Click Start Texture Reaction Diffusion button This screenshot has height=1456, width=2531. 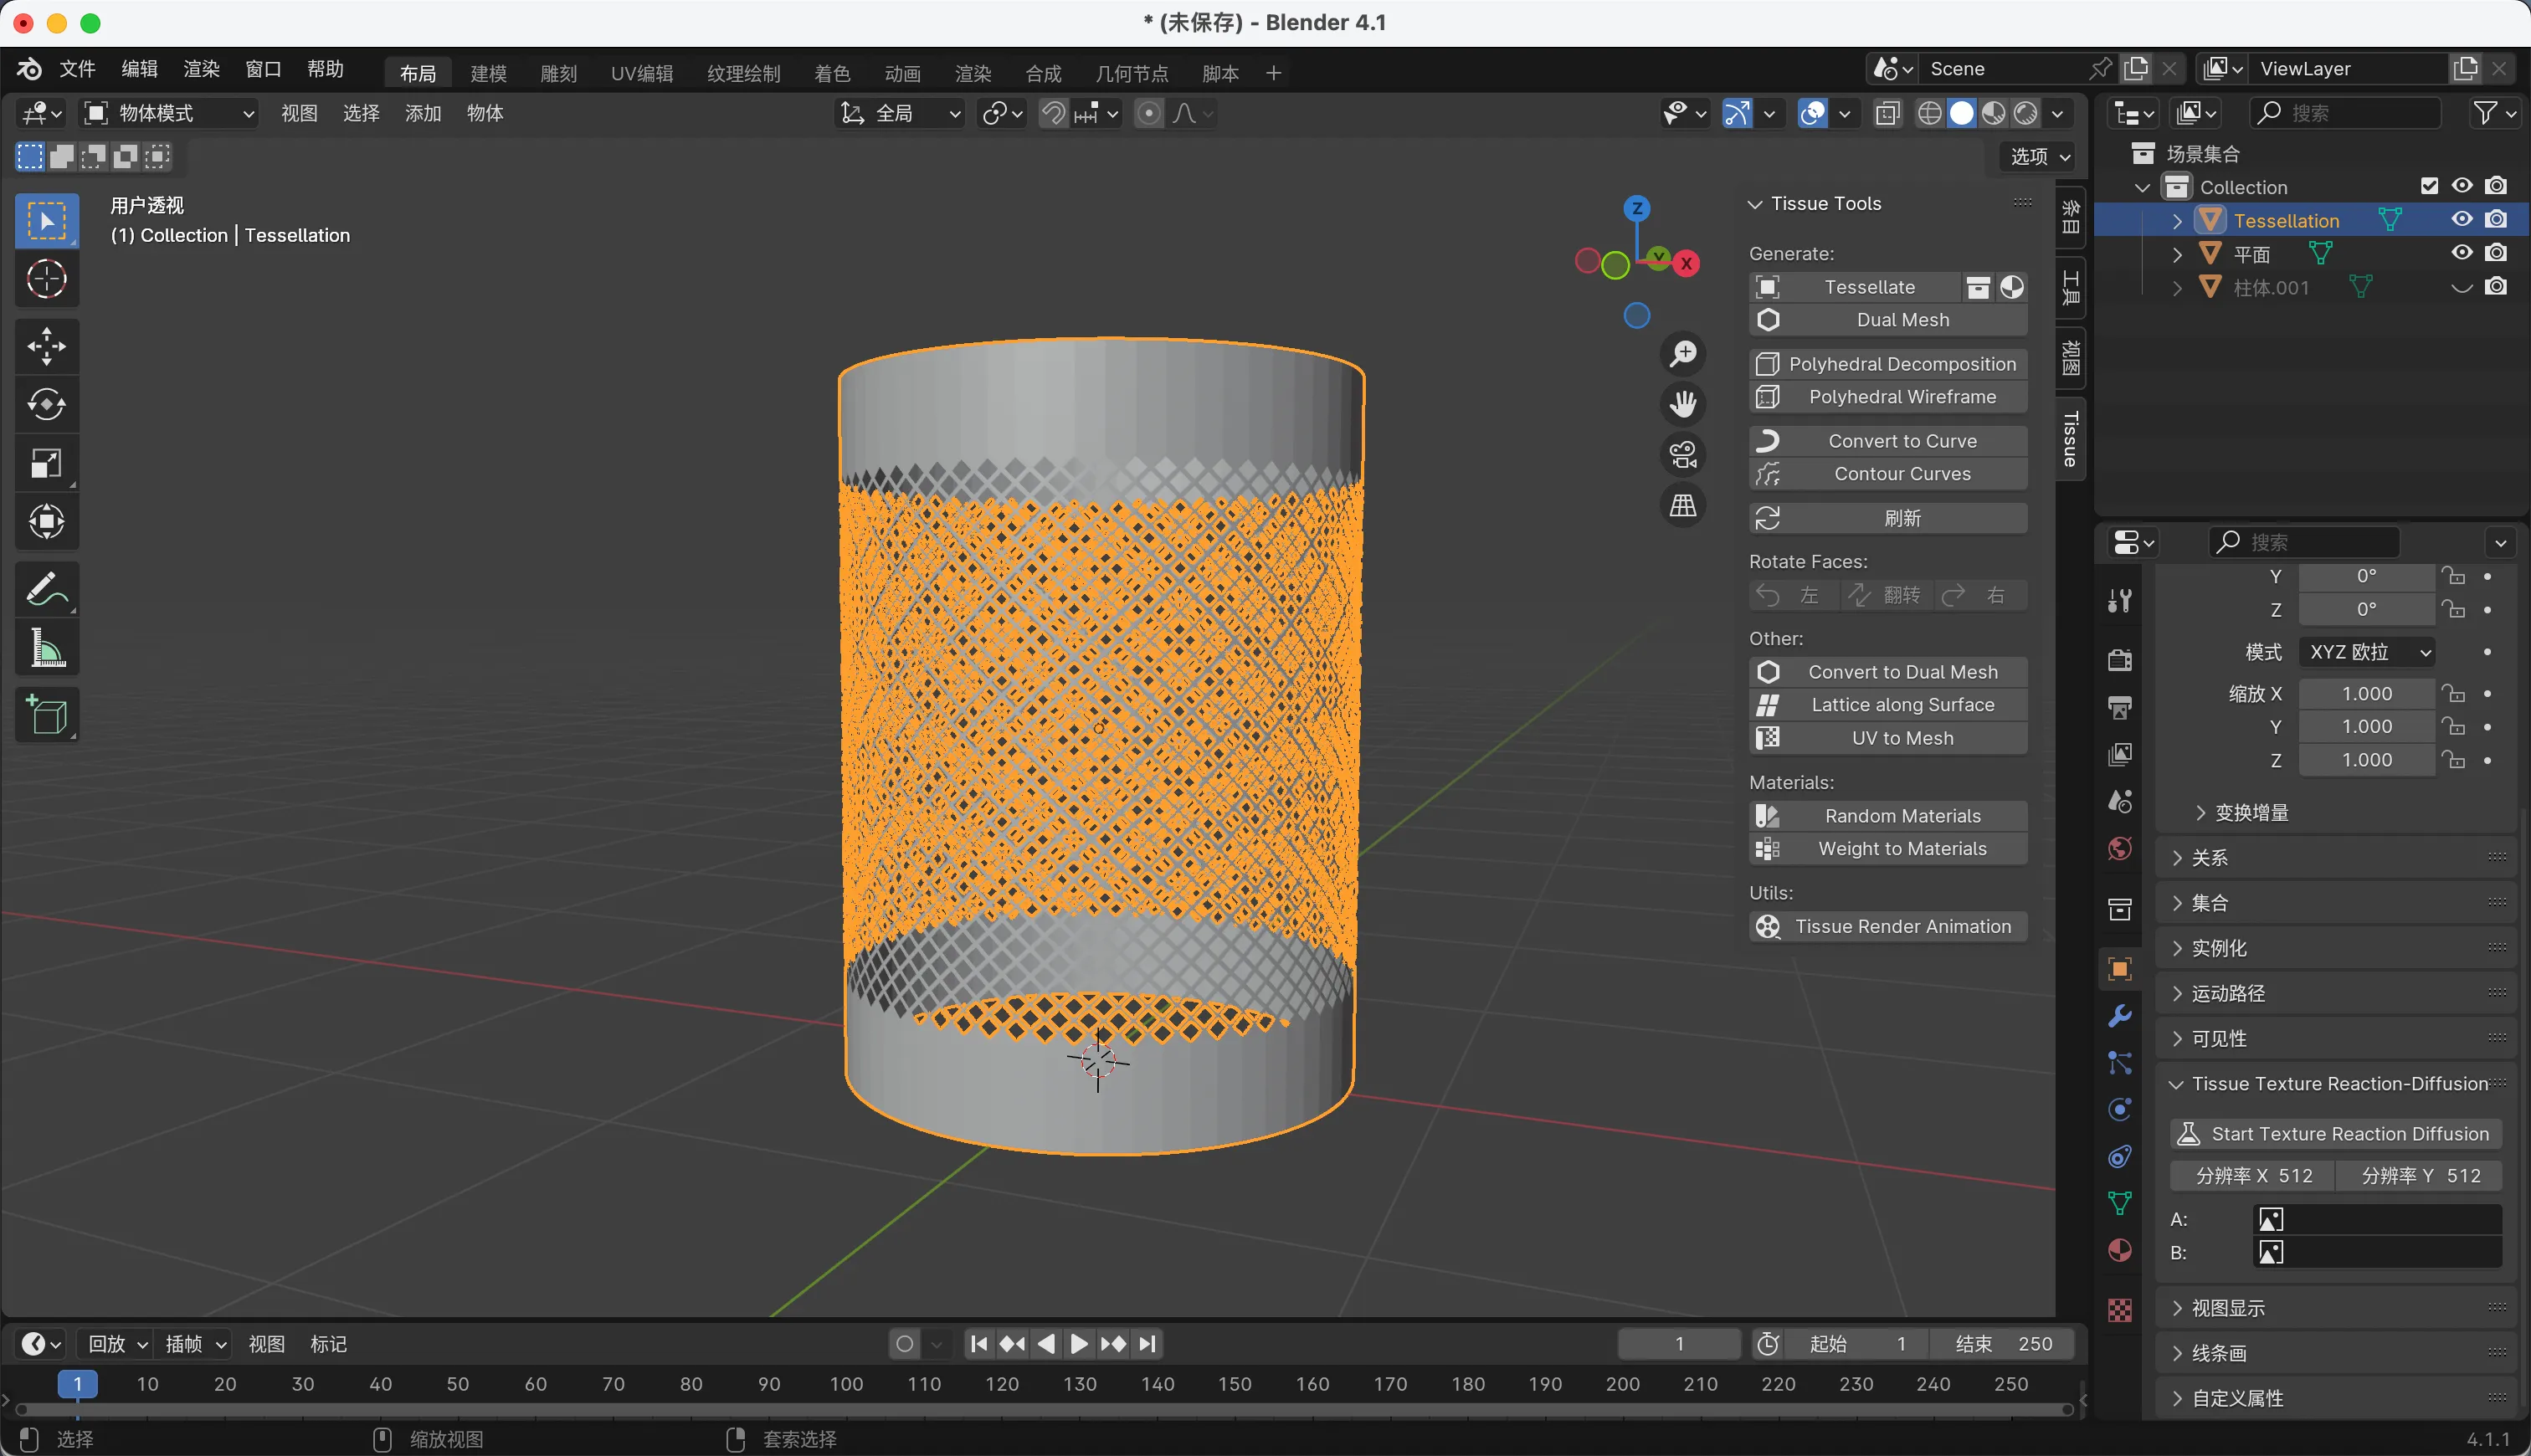[2335, 1133]
